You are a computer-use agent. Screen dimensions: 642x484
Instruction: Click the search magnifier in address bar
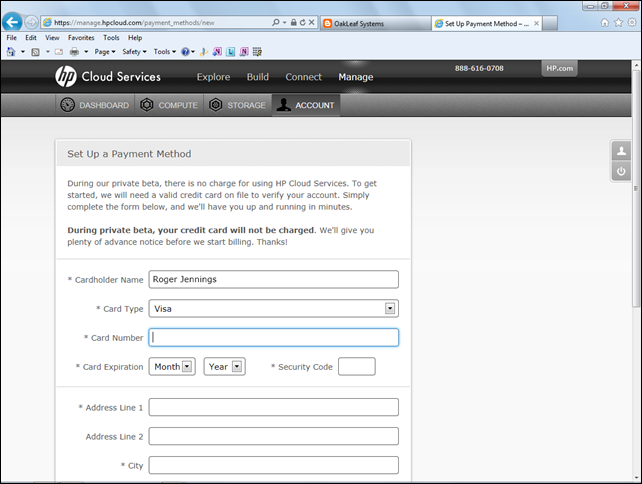tap(276, 23)
